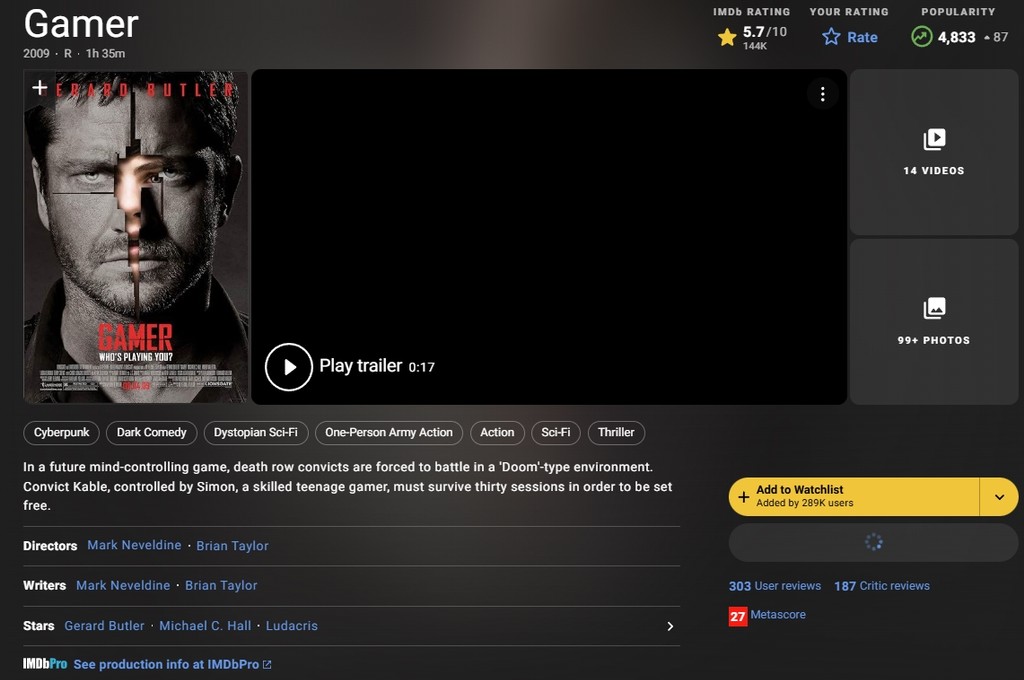This screenshot has height=680, width=1024.
Task: Click the Rate link under Your Rating
Action: (862, 37)
